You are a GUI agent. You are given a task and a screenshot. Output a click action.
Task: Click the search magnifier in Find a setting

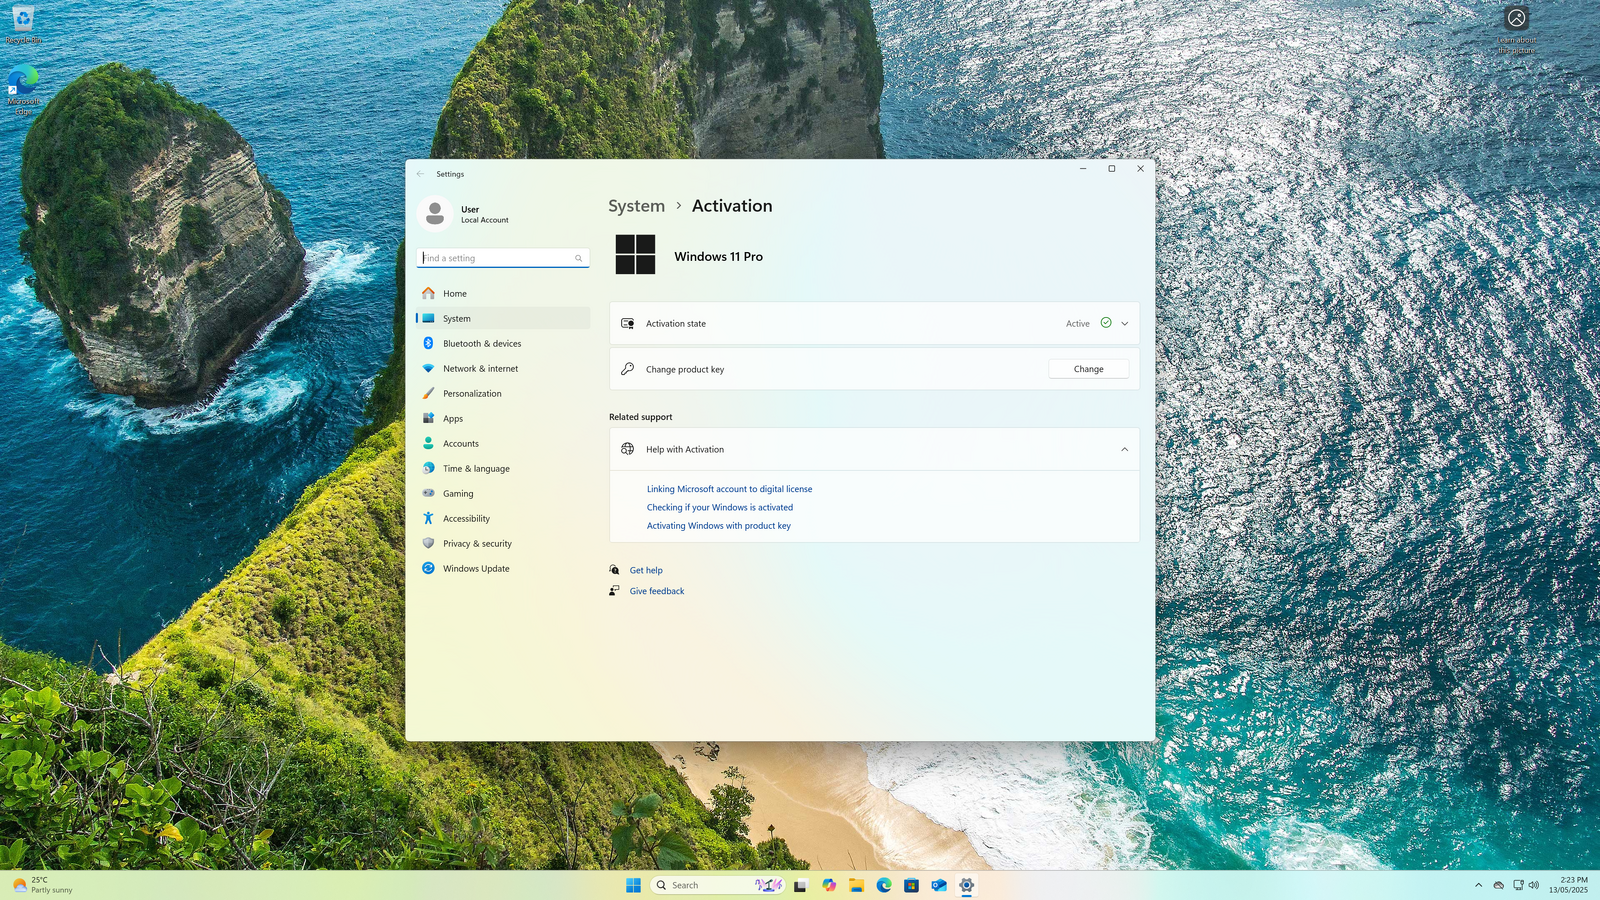click(x=578, y=258)
